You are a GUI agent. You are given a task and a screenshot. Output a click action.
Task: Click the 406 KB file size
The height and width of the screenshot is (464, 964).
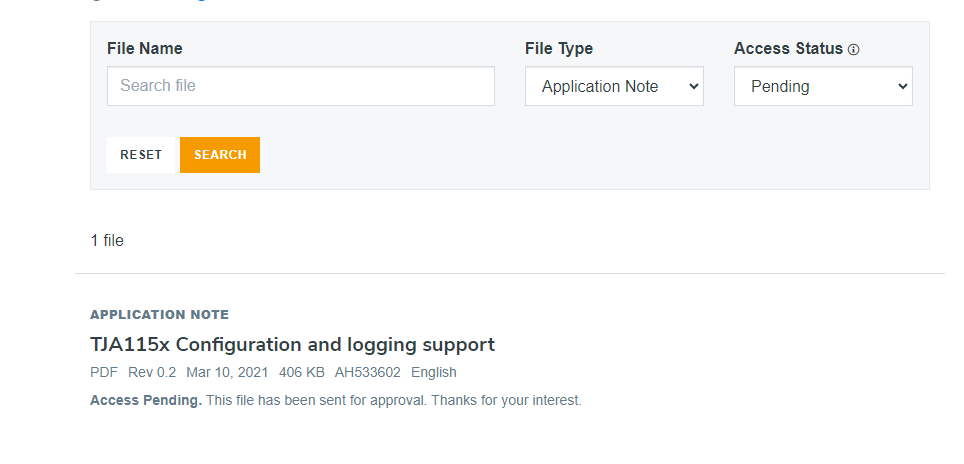(302, 372)
